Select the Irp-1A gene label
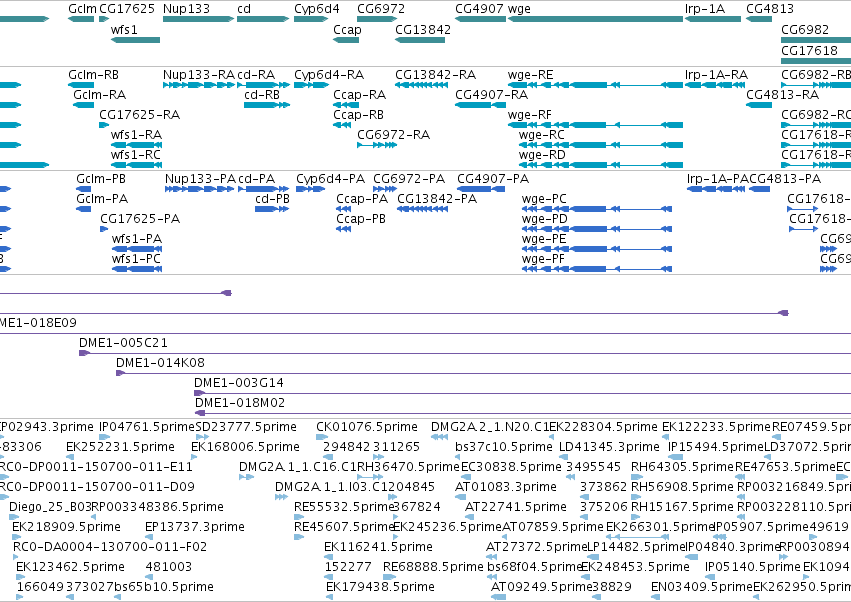 [704, 9]
